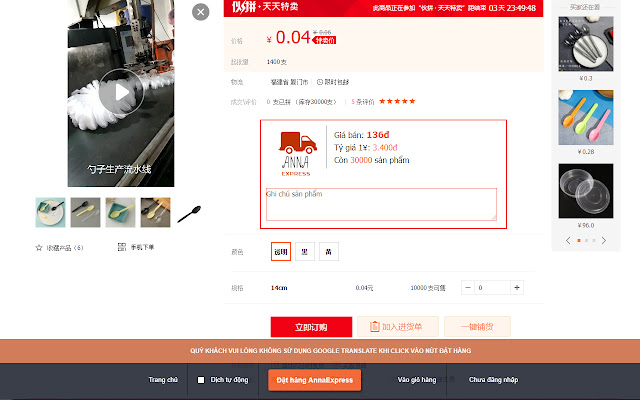This screenshot has width=640, height=400.
Task: Open Vào giỏ hàng link
Action: pyautogui.click(x=417, y=380)
